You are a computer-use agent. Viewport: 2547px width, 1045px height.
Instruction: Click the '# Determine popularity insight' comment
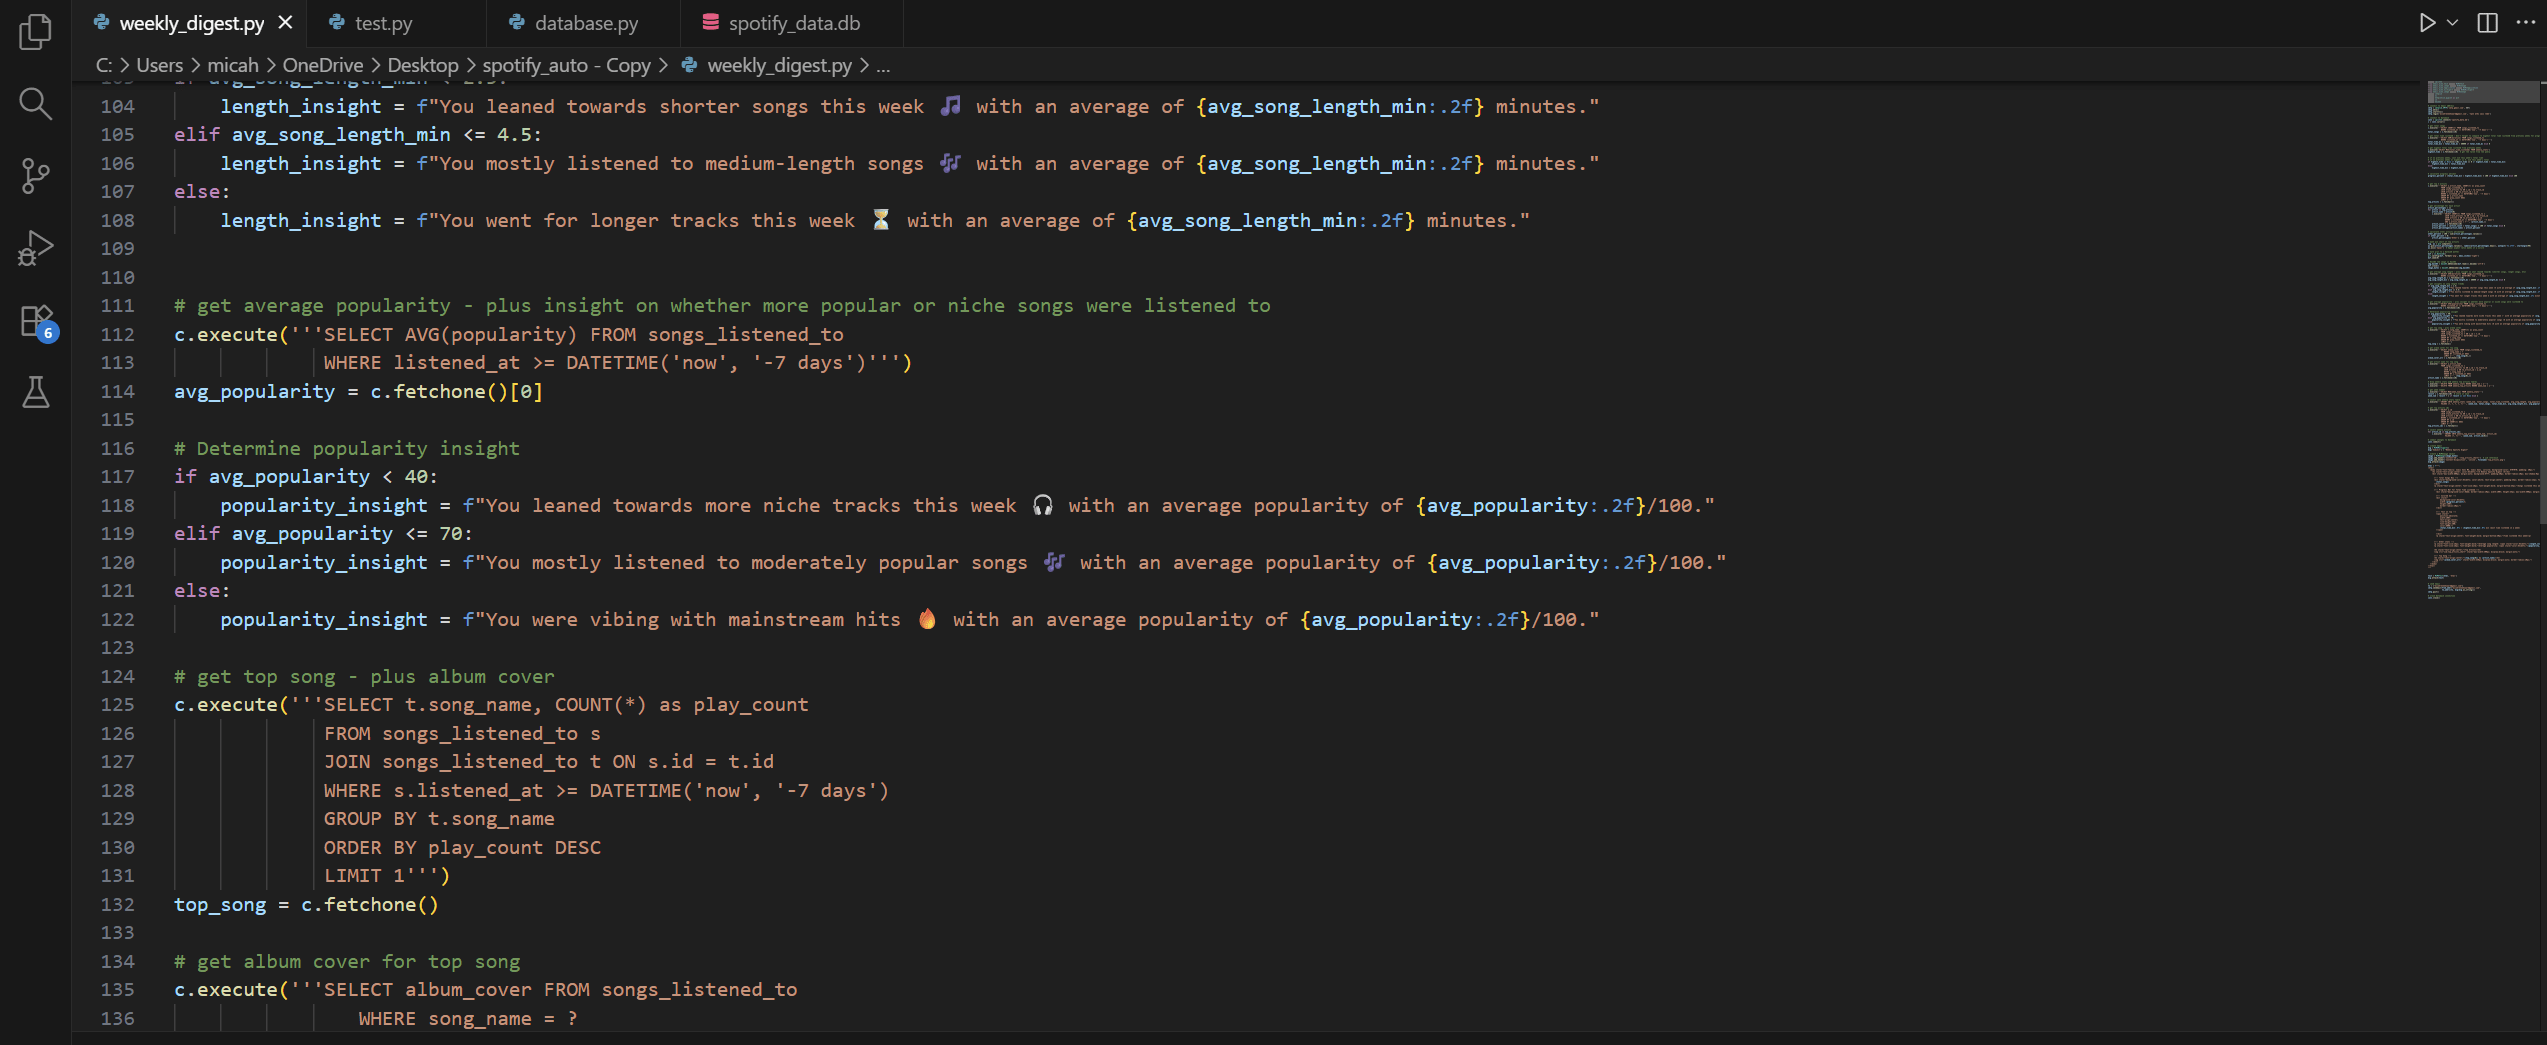click(347, 448)
